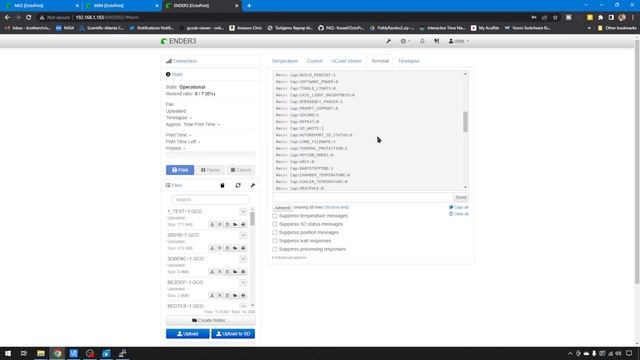This screenshot has height=360, width=640.
Task: Expand details for BE2DDF~1.GCO
Action: (x=243, y=282)
